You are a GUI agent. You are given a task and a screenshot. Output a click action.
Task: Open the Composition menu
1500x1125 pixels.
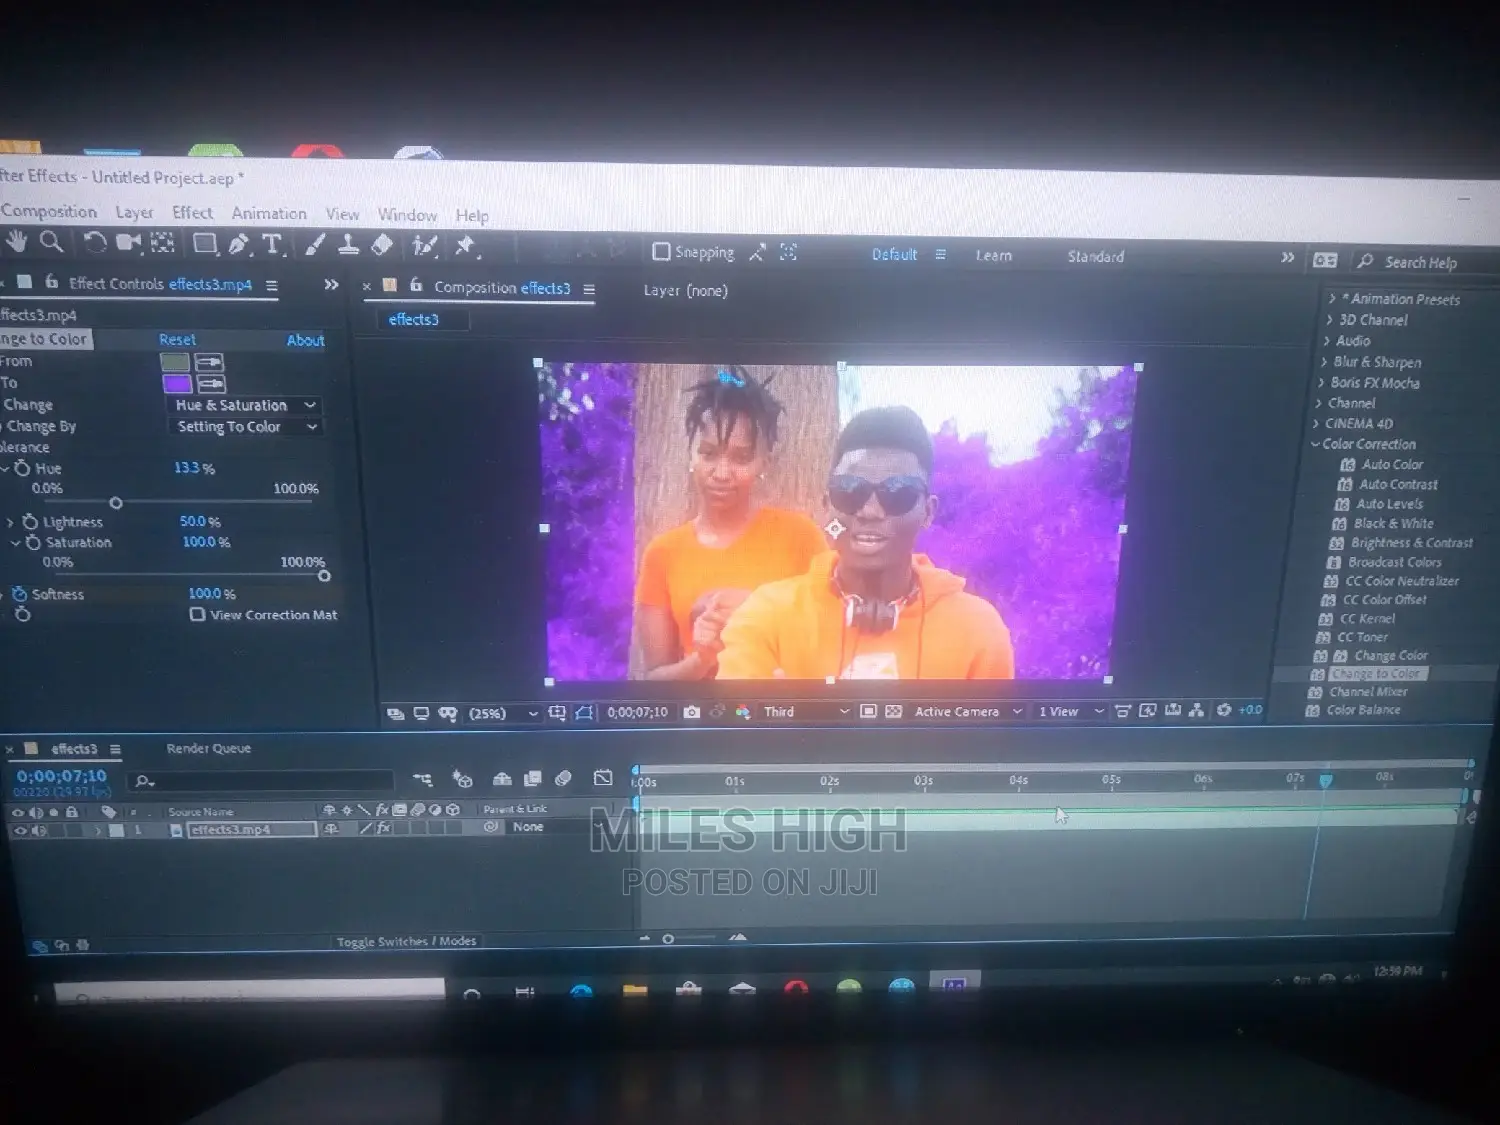coord(49,211)
